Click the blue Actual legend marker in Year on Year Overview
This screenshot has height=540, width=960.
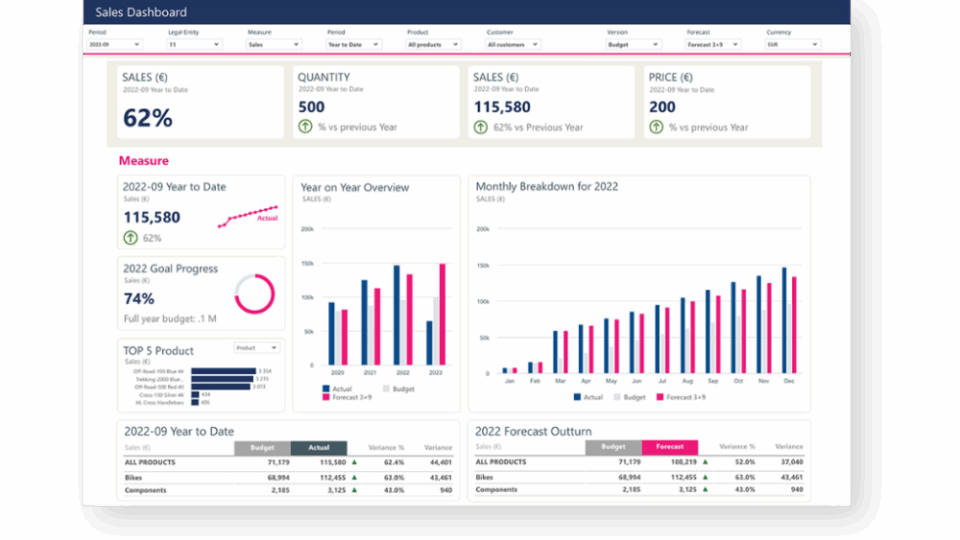[326, 388]
